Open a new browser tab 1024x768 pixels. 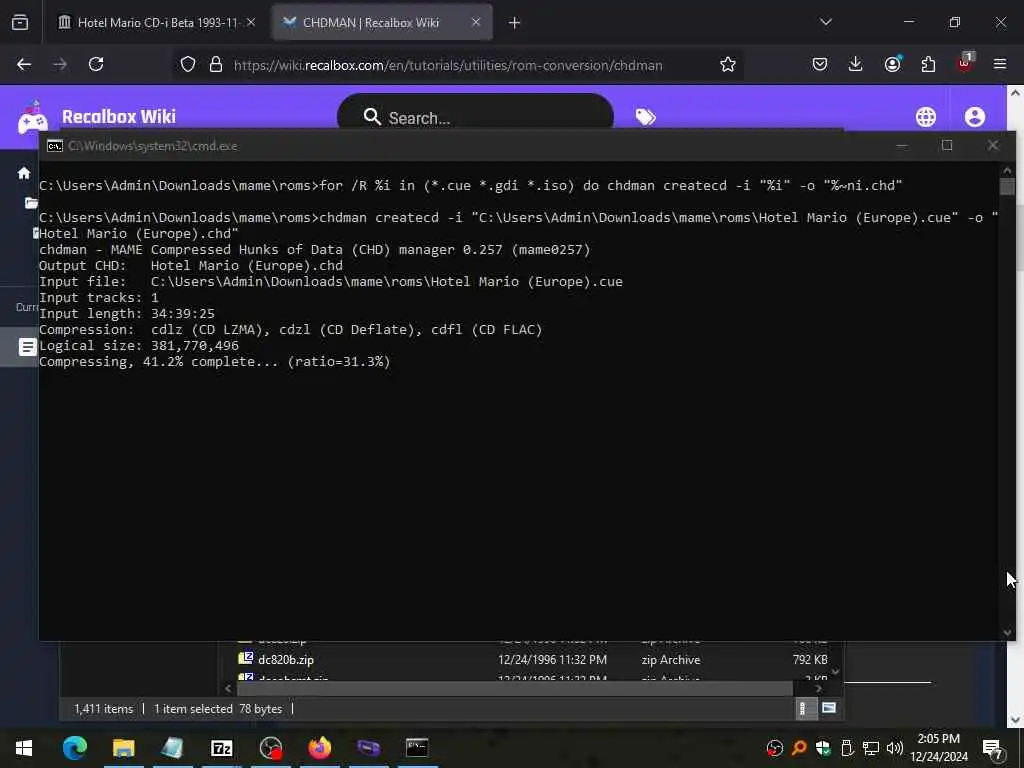pyautogui.click(x=515, y=23)
